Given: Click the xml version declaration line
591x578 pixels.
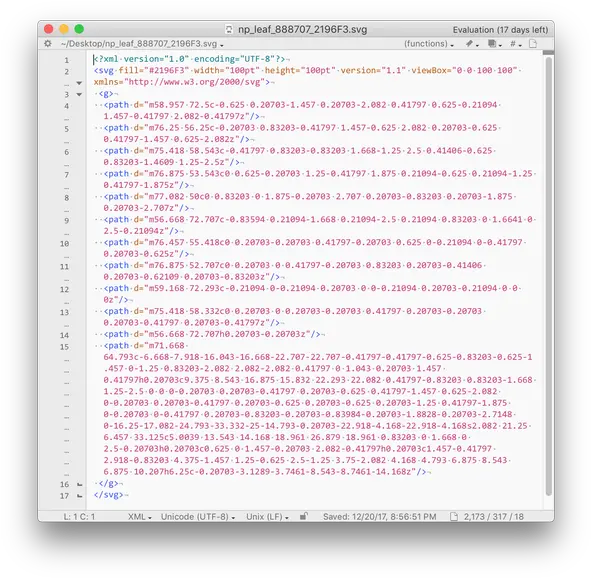Looking at the screenshot, I should coord(190,59).
